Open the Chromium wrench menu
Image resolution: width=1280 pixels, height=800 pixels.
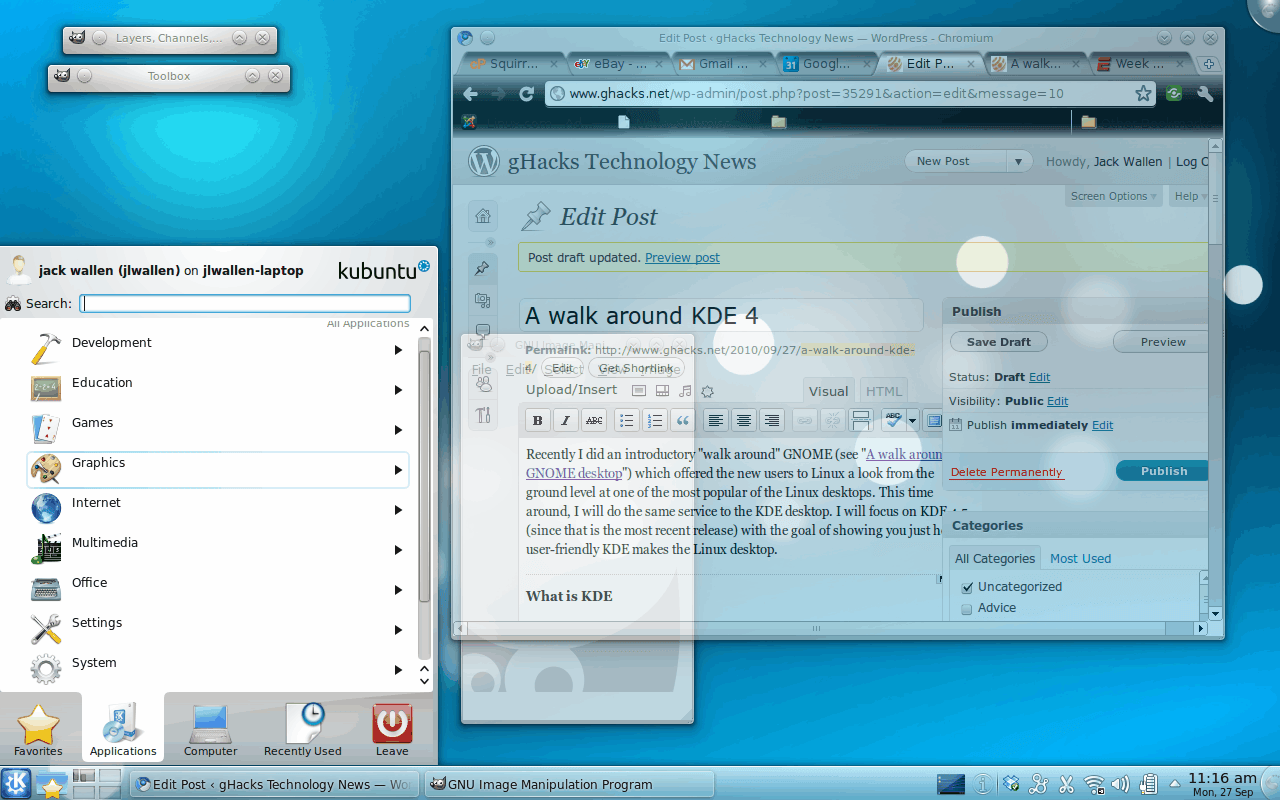click(x=1205, y=94)
